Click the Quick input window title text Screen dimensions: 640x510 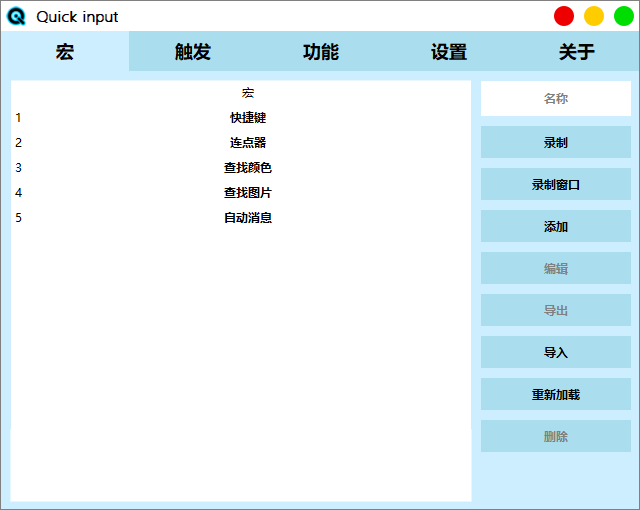click(x=77, y=17)
